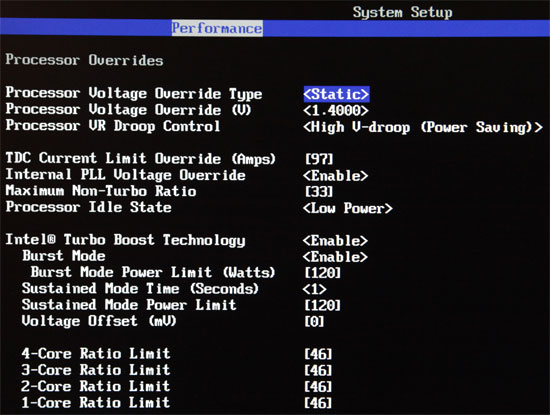Change the 1.4000 processor voltage value
The height and width of the screenshot is (415, 550).
(336, 111)
